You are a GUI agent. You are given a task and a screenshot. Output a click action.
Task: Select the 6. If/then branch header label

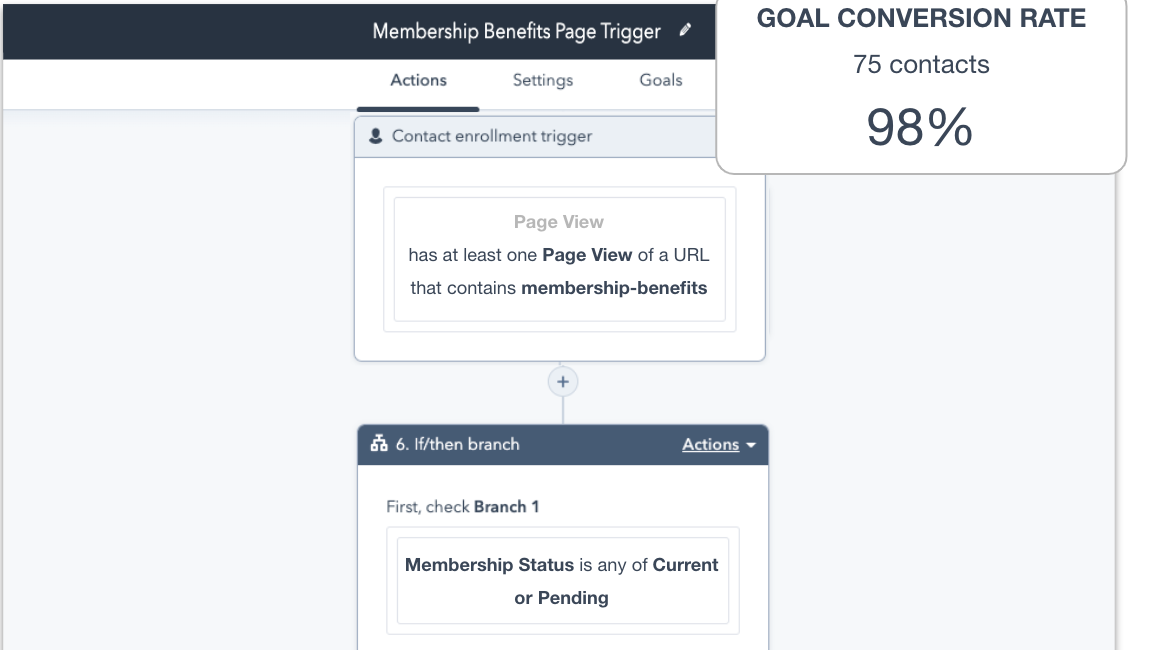click(x=458, y=444)
